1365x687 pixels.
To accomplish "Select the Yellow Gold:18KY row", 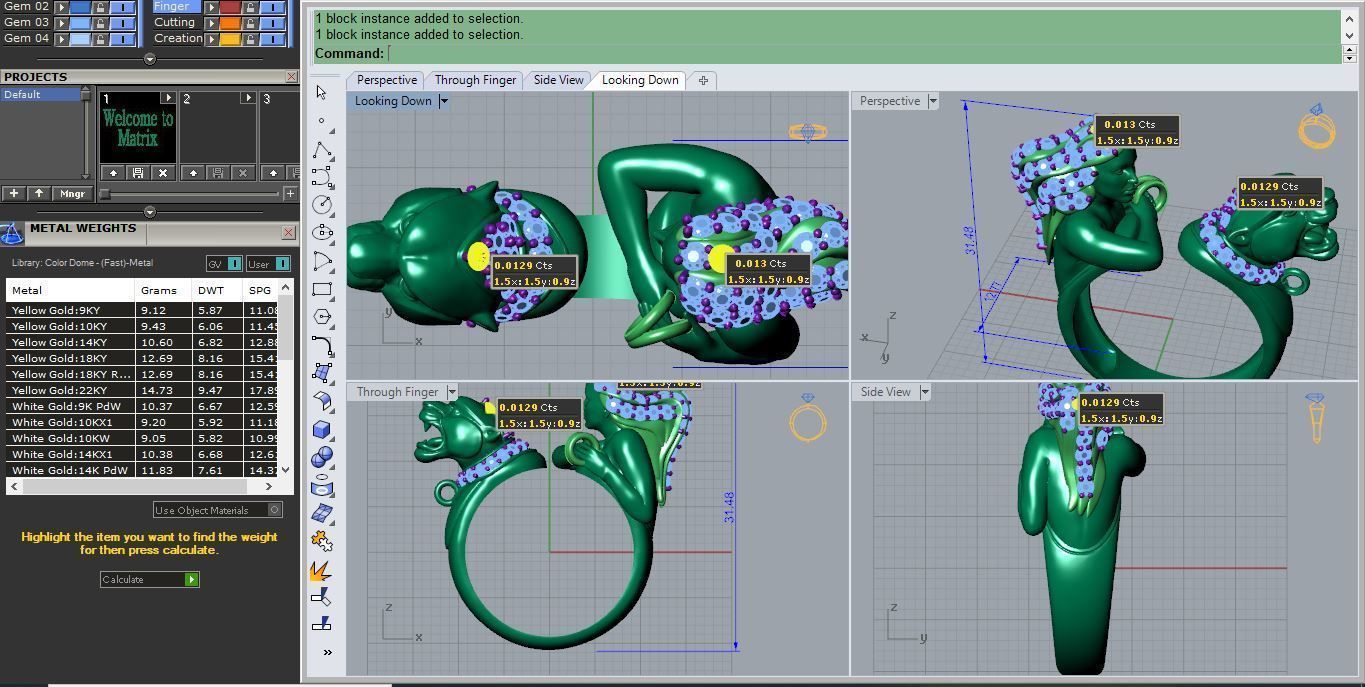I will 143,358.
